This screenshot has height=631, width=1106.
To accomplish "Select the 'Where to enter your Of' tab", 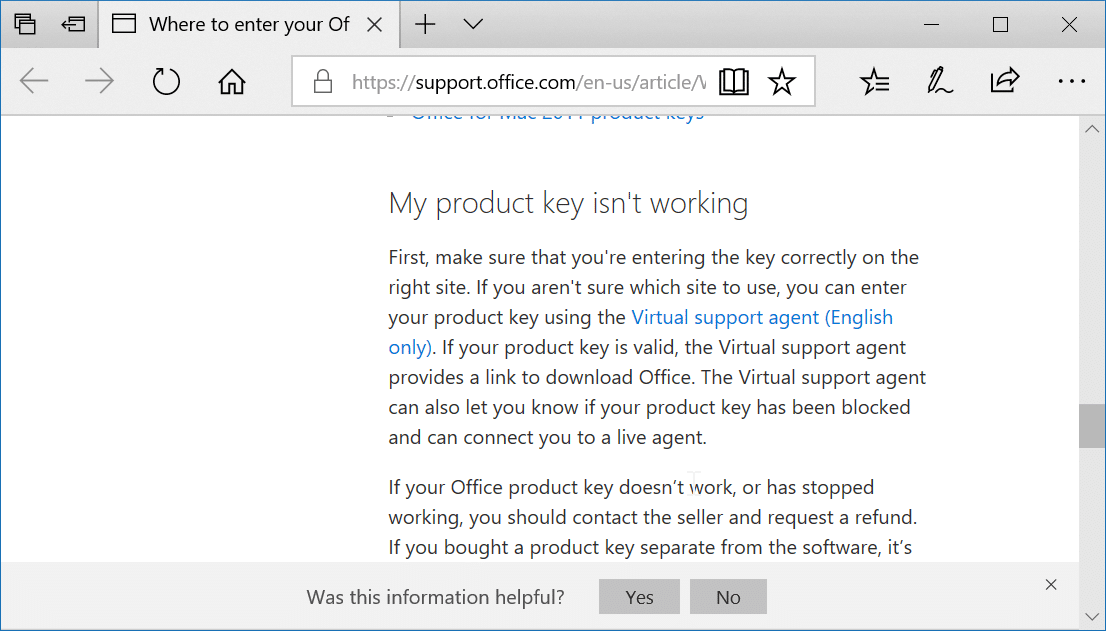I will tap(249, 25).
